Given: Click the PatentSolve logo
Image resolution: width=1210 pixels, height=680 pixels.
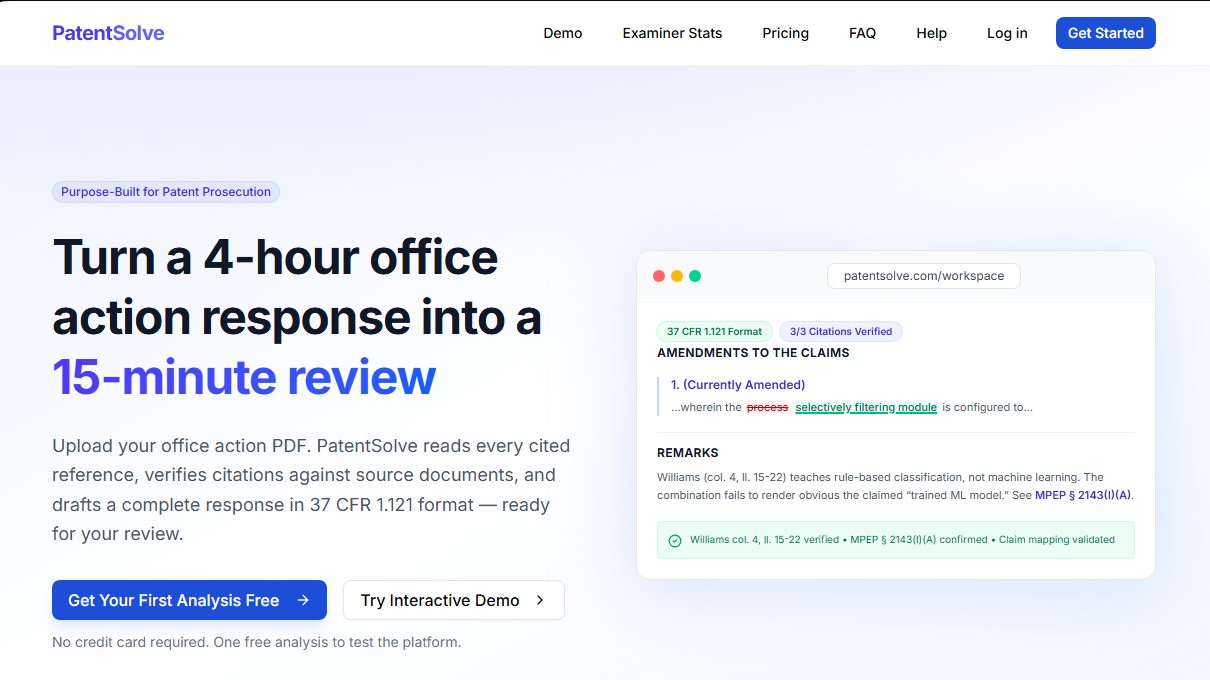Looking at the screenshot, I should coord(108,33).
